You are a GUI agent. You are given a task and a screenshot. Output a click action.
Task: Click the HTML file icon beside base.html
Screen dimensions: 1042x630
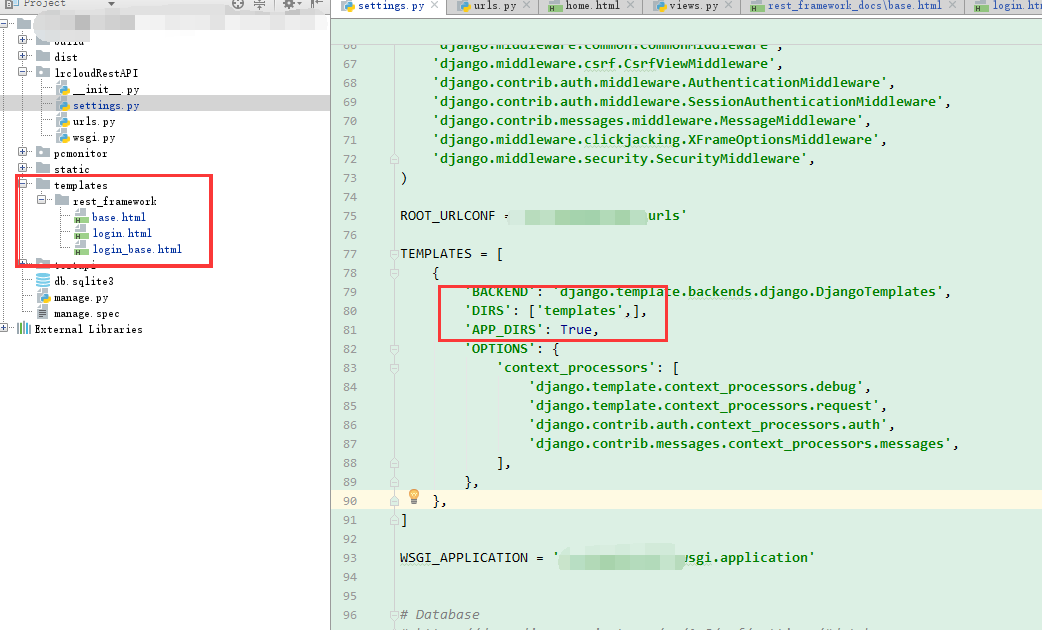tap(81, 217)
